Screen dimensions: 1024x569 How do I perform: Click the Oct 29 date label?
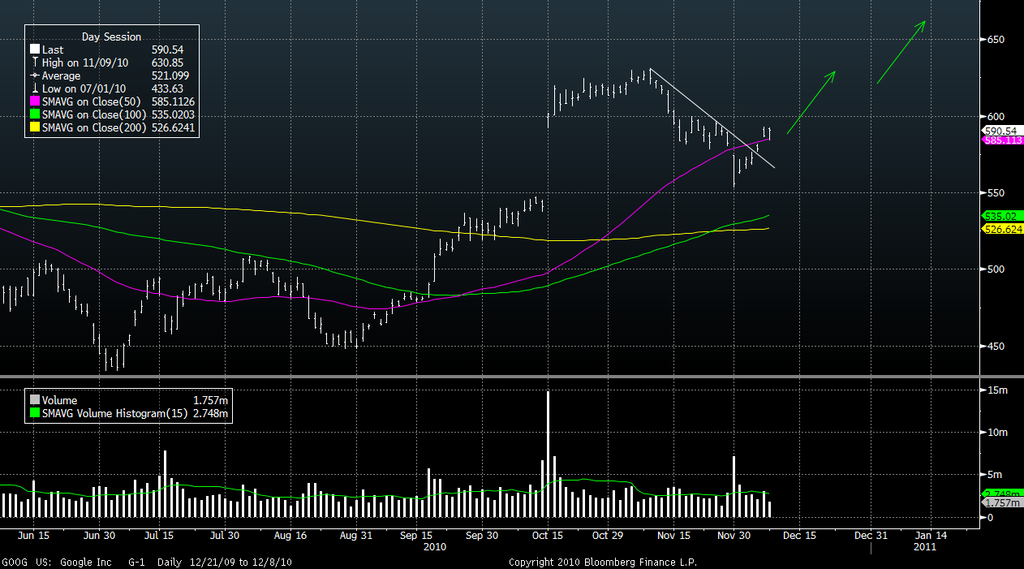pyautogui.click(x=607, y=535)
